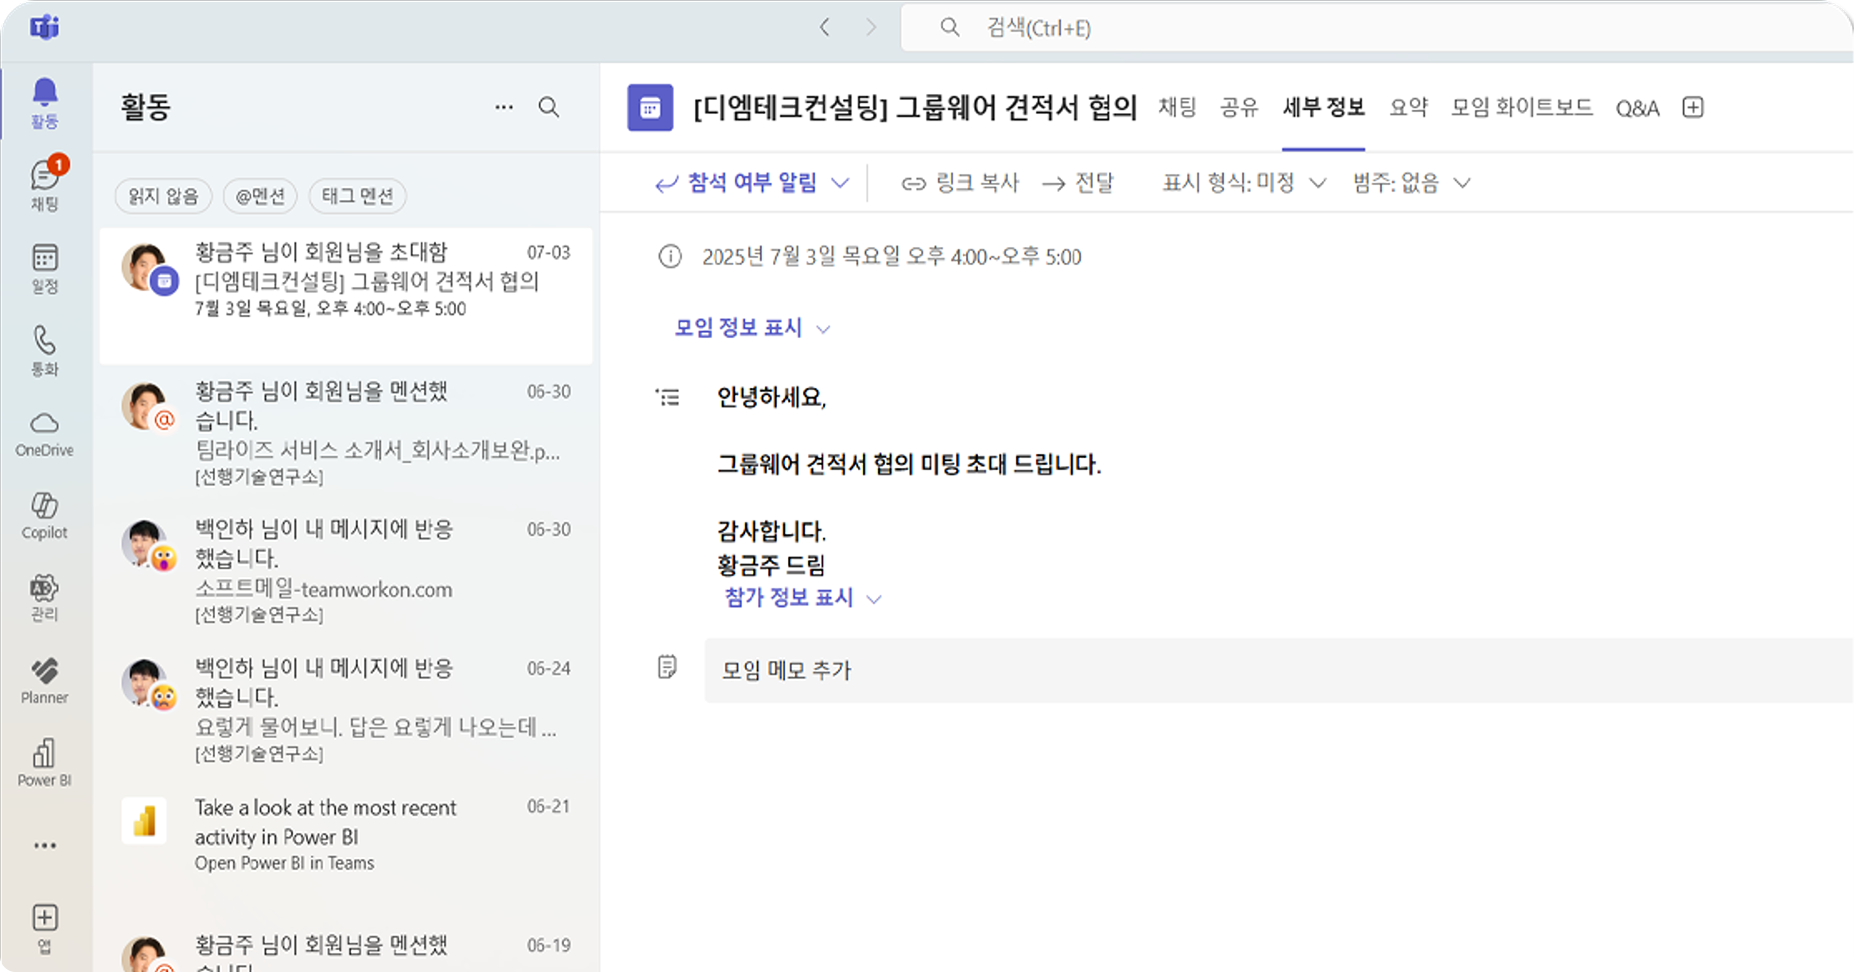Open the Calls (통화) icon
This screenshot has height=972, width=1854.
(x=45, y=350)
